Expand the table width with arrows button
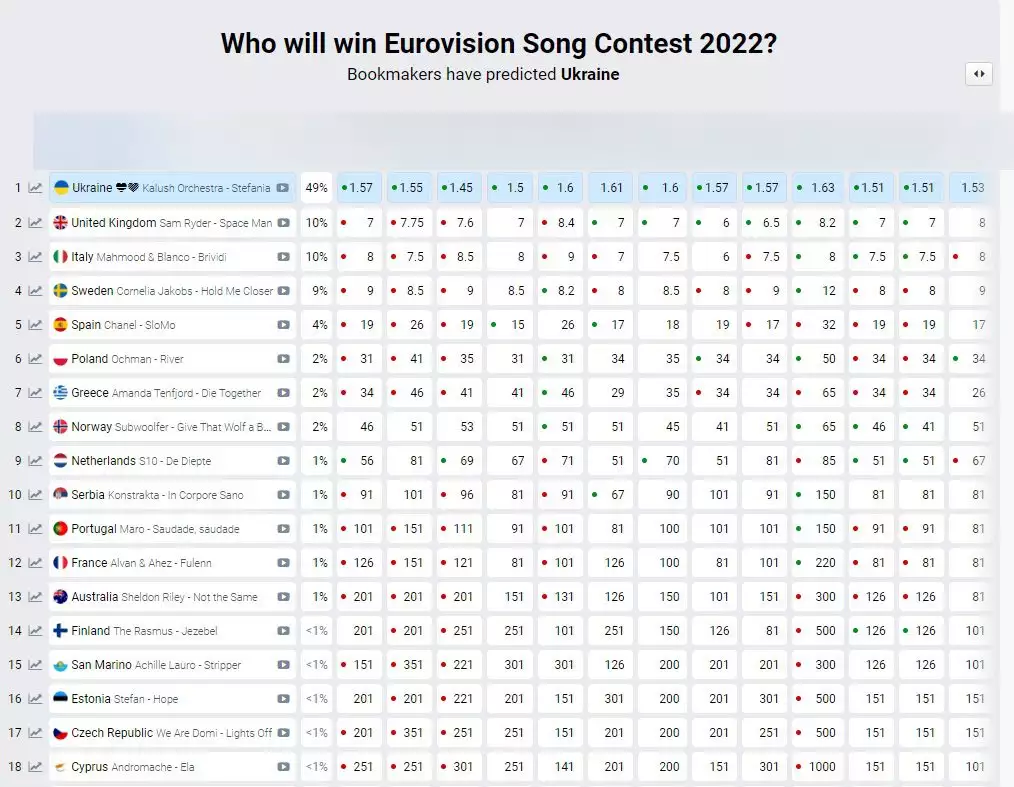The width and height of the screenshot is (1014, 787). (x=978, y=73)
